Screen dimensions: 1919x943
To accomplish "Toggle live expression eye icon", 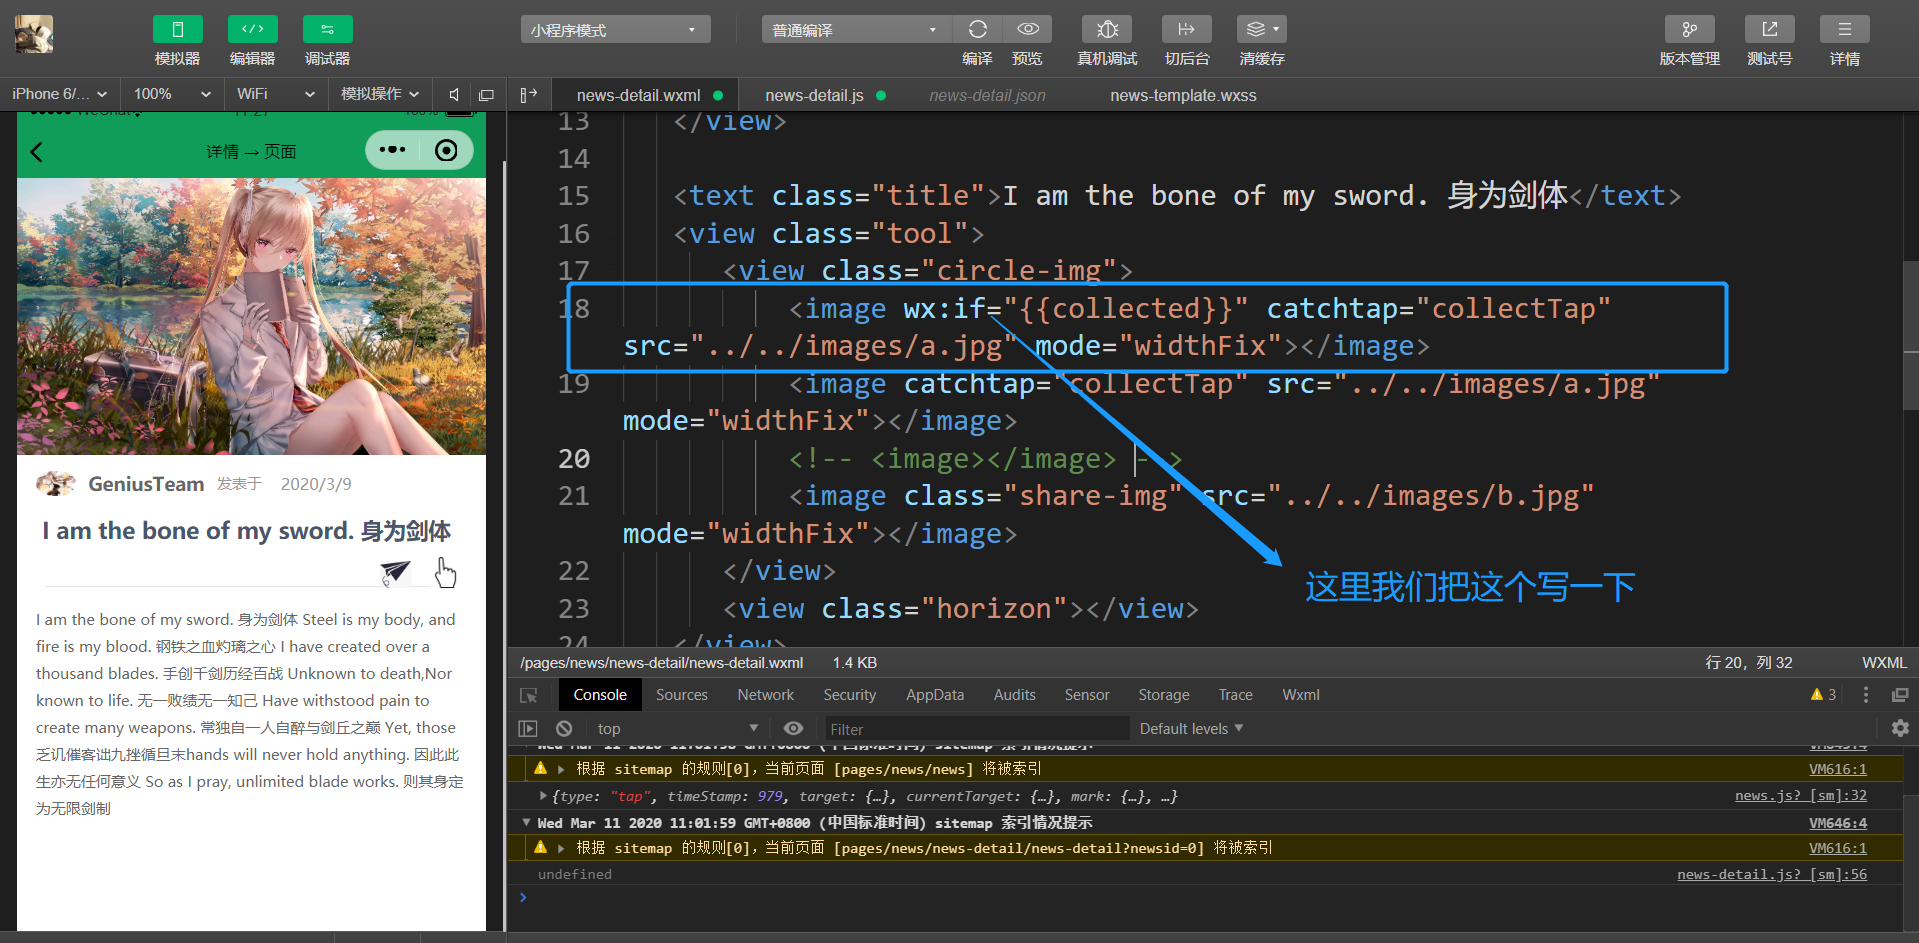I will pos(793,728).
